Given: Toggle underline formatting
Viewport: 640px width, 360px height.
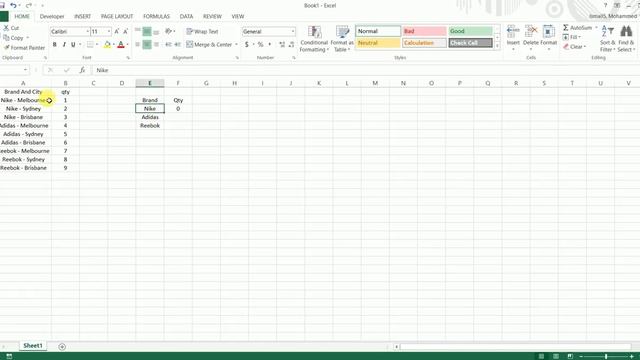Looking at the screenshot, I should [73, 44].
